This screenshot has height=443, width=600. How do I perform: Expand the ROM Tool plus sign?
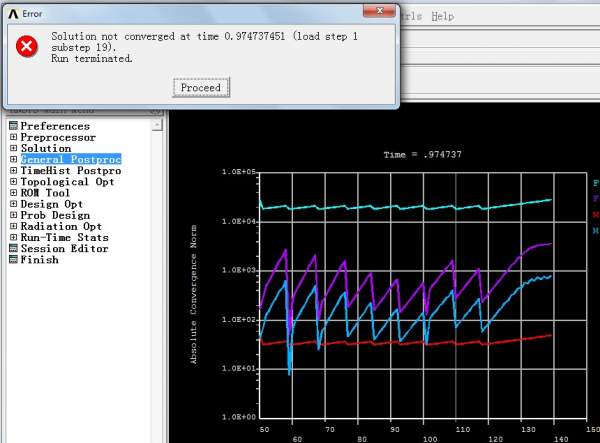pyautogui.click(x=13, y=193)
